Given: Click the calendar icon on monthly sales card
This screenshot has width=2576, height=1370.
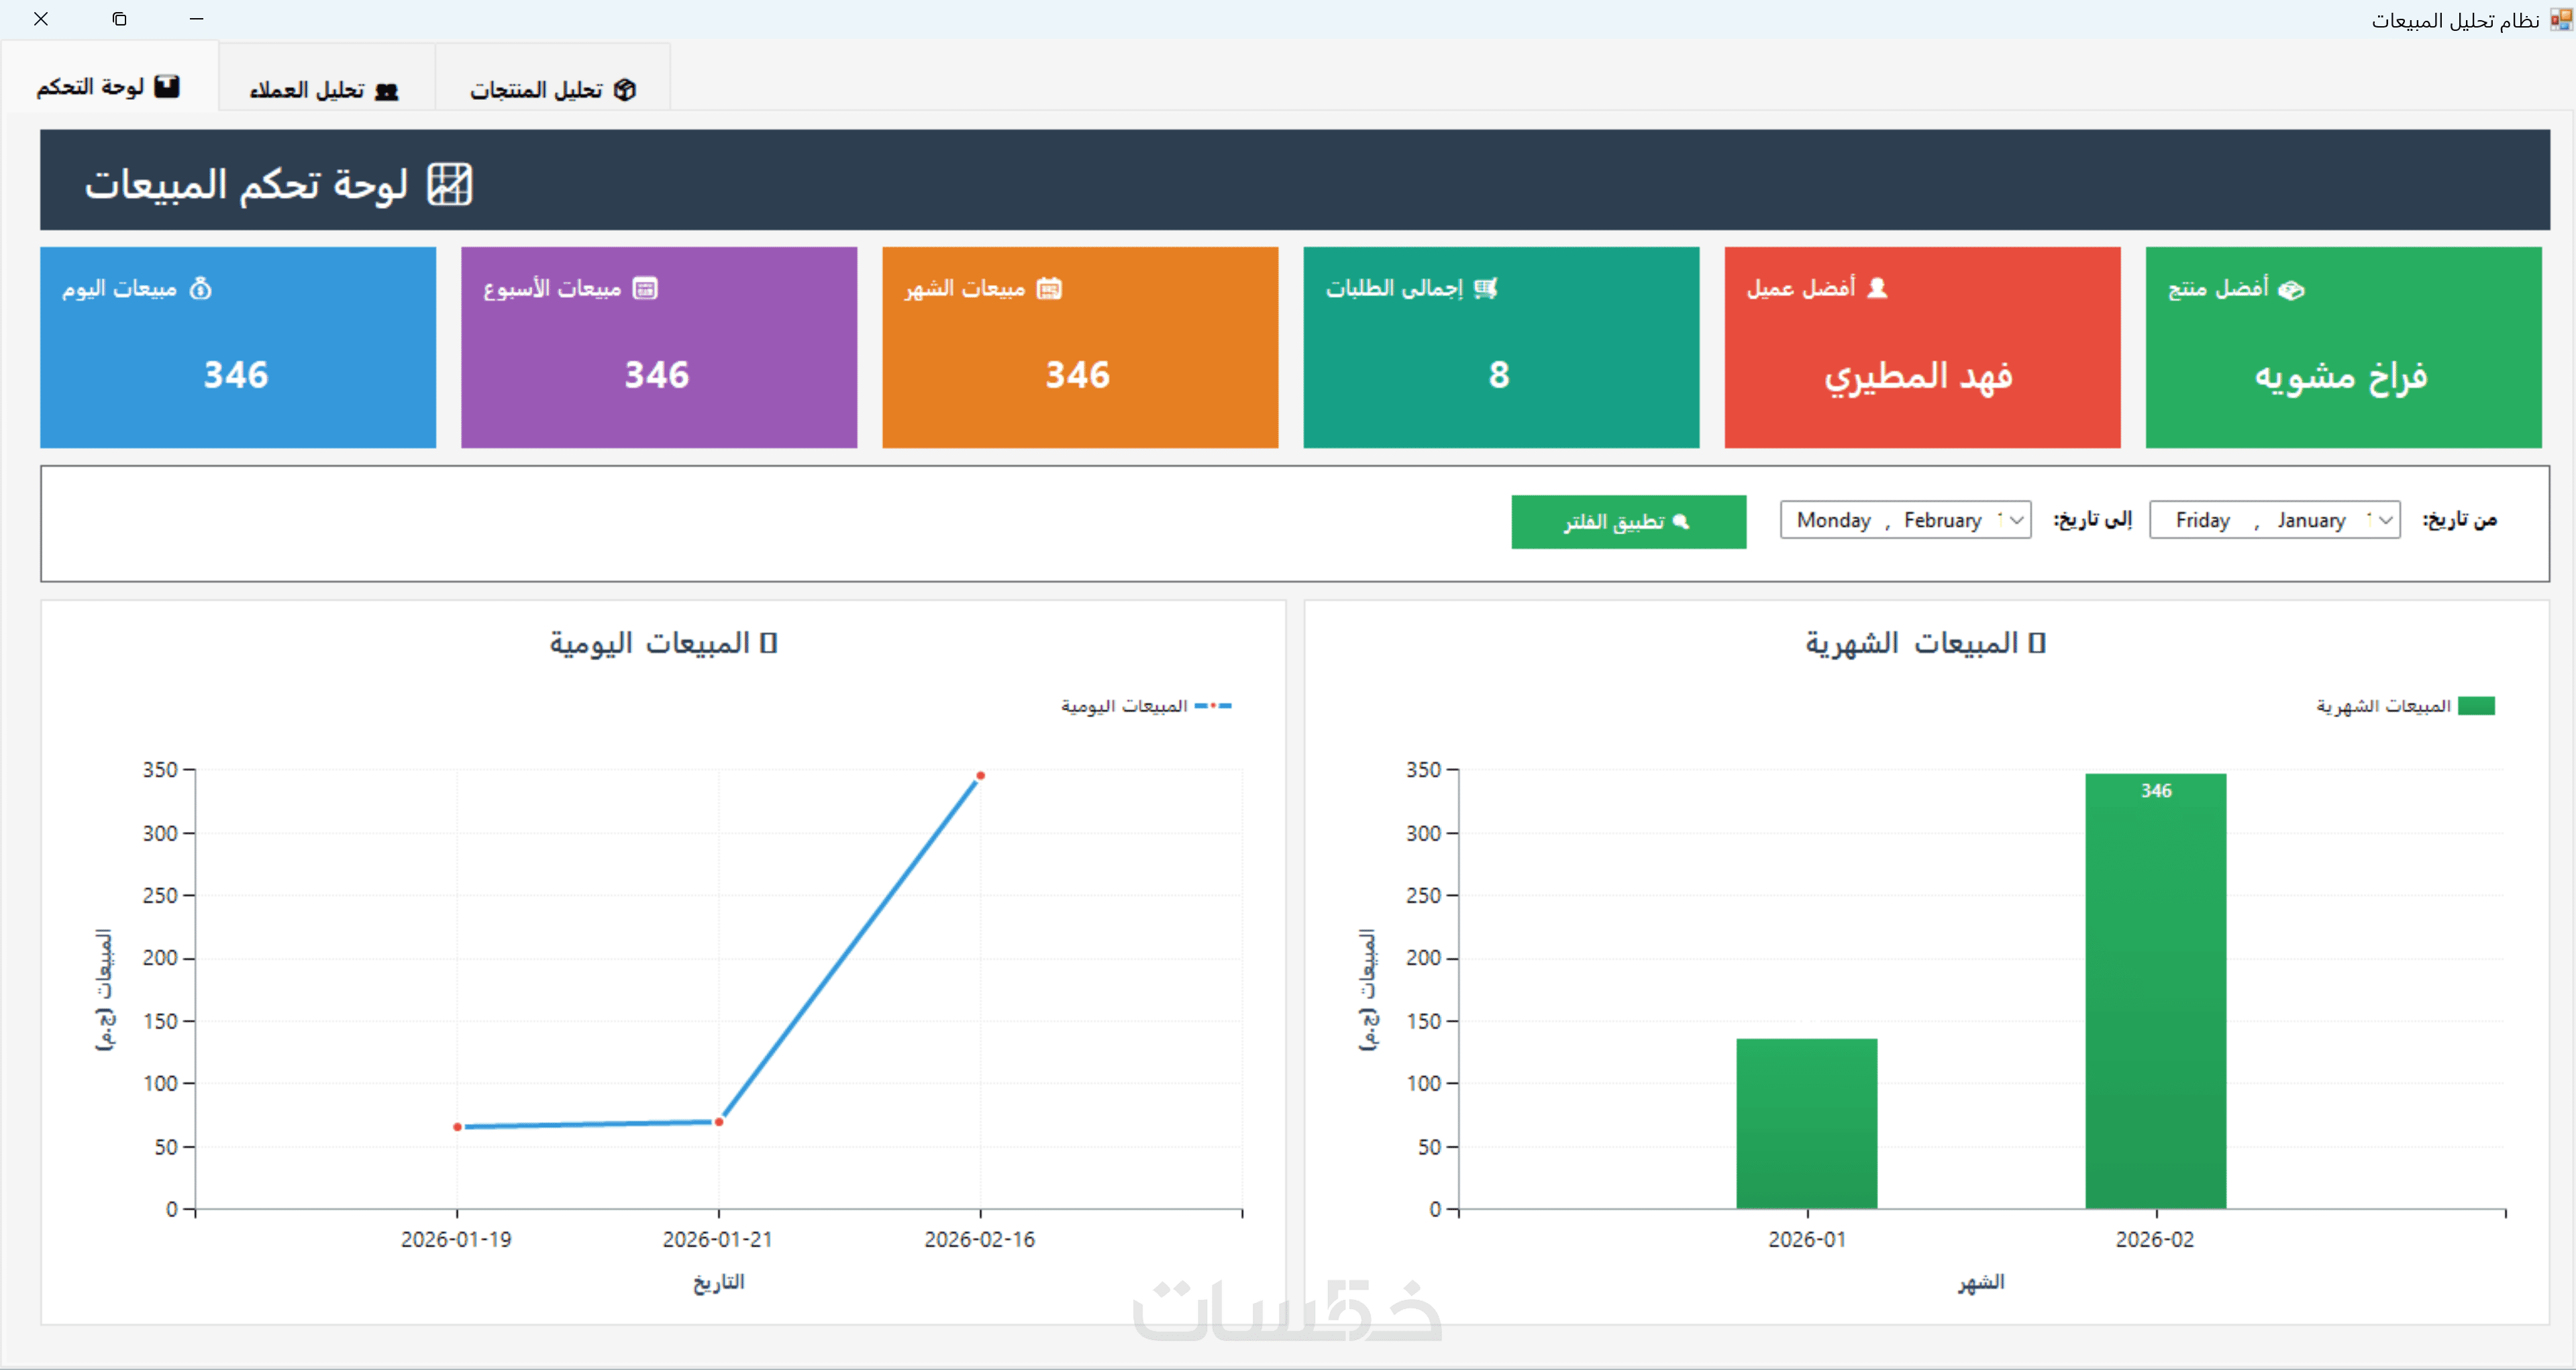Looking at the screenshot, I should tap(1049, 289).
